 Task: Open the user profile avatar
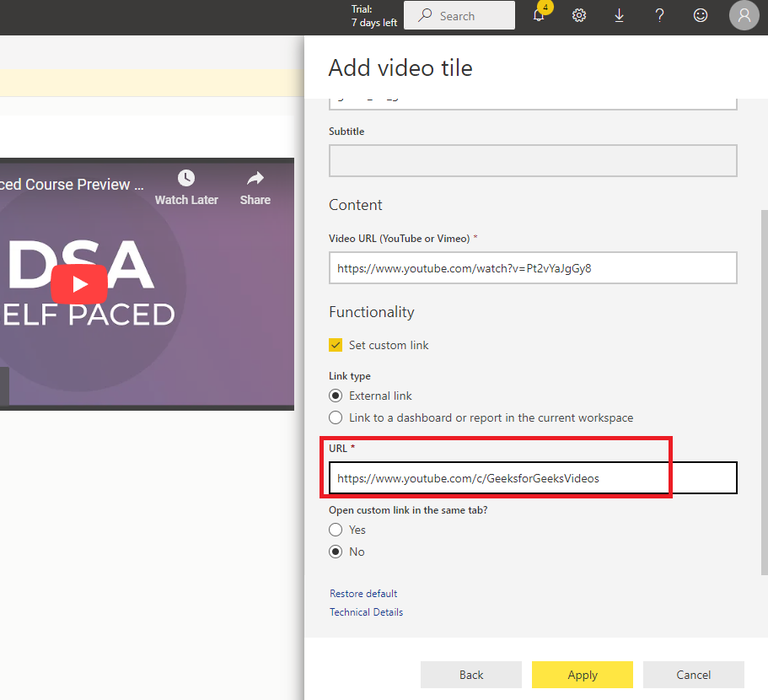click(744, 16)
